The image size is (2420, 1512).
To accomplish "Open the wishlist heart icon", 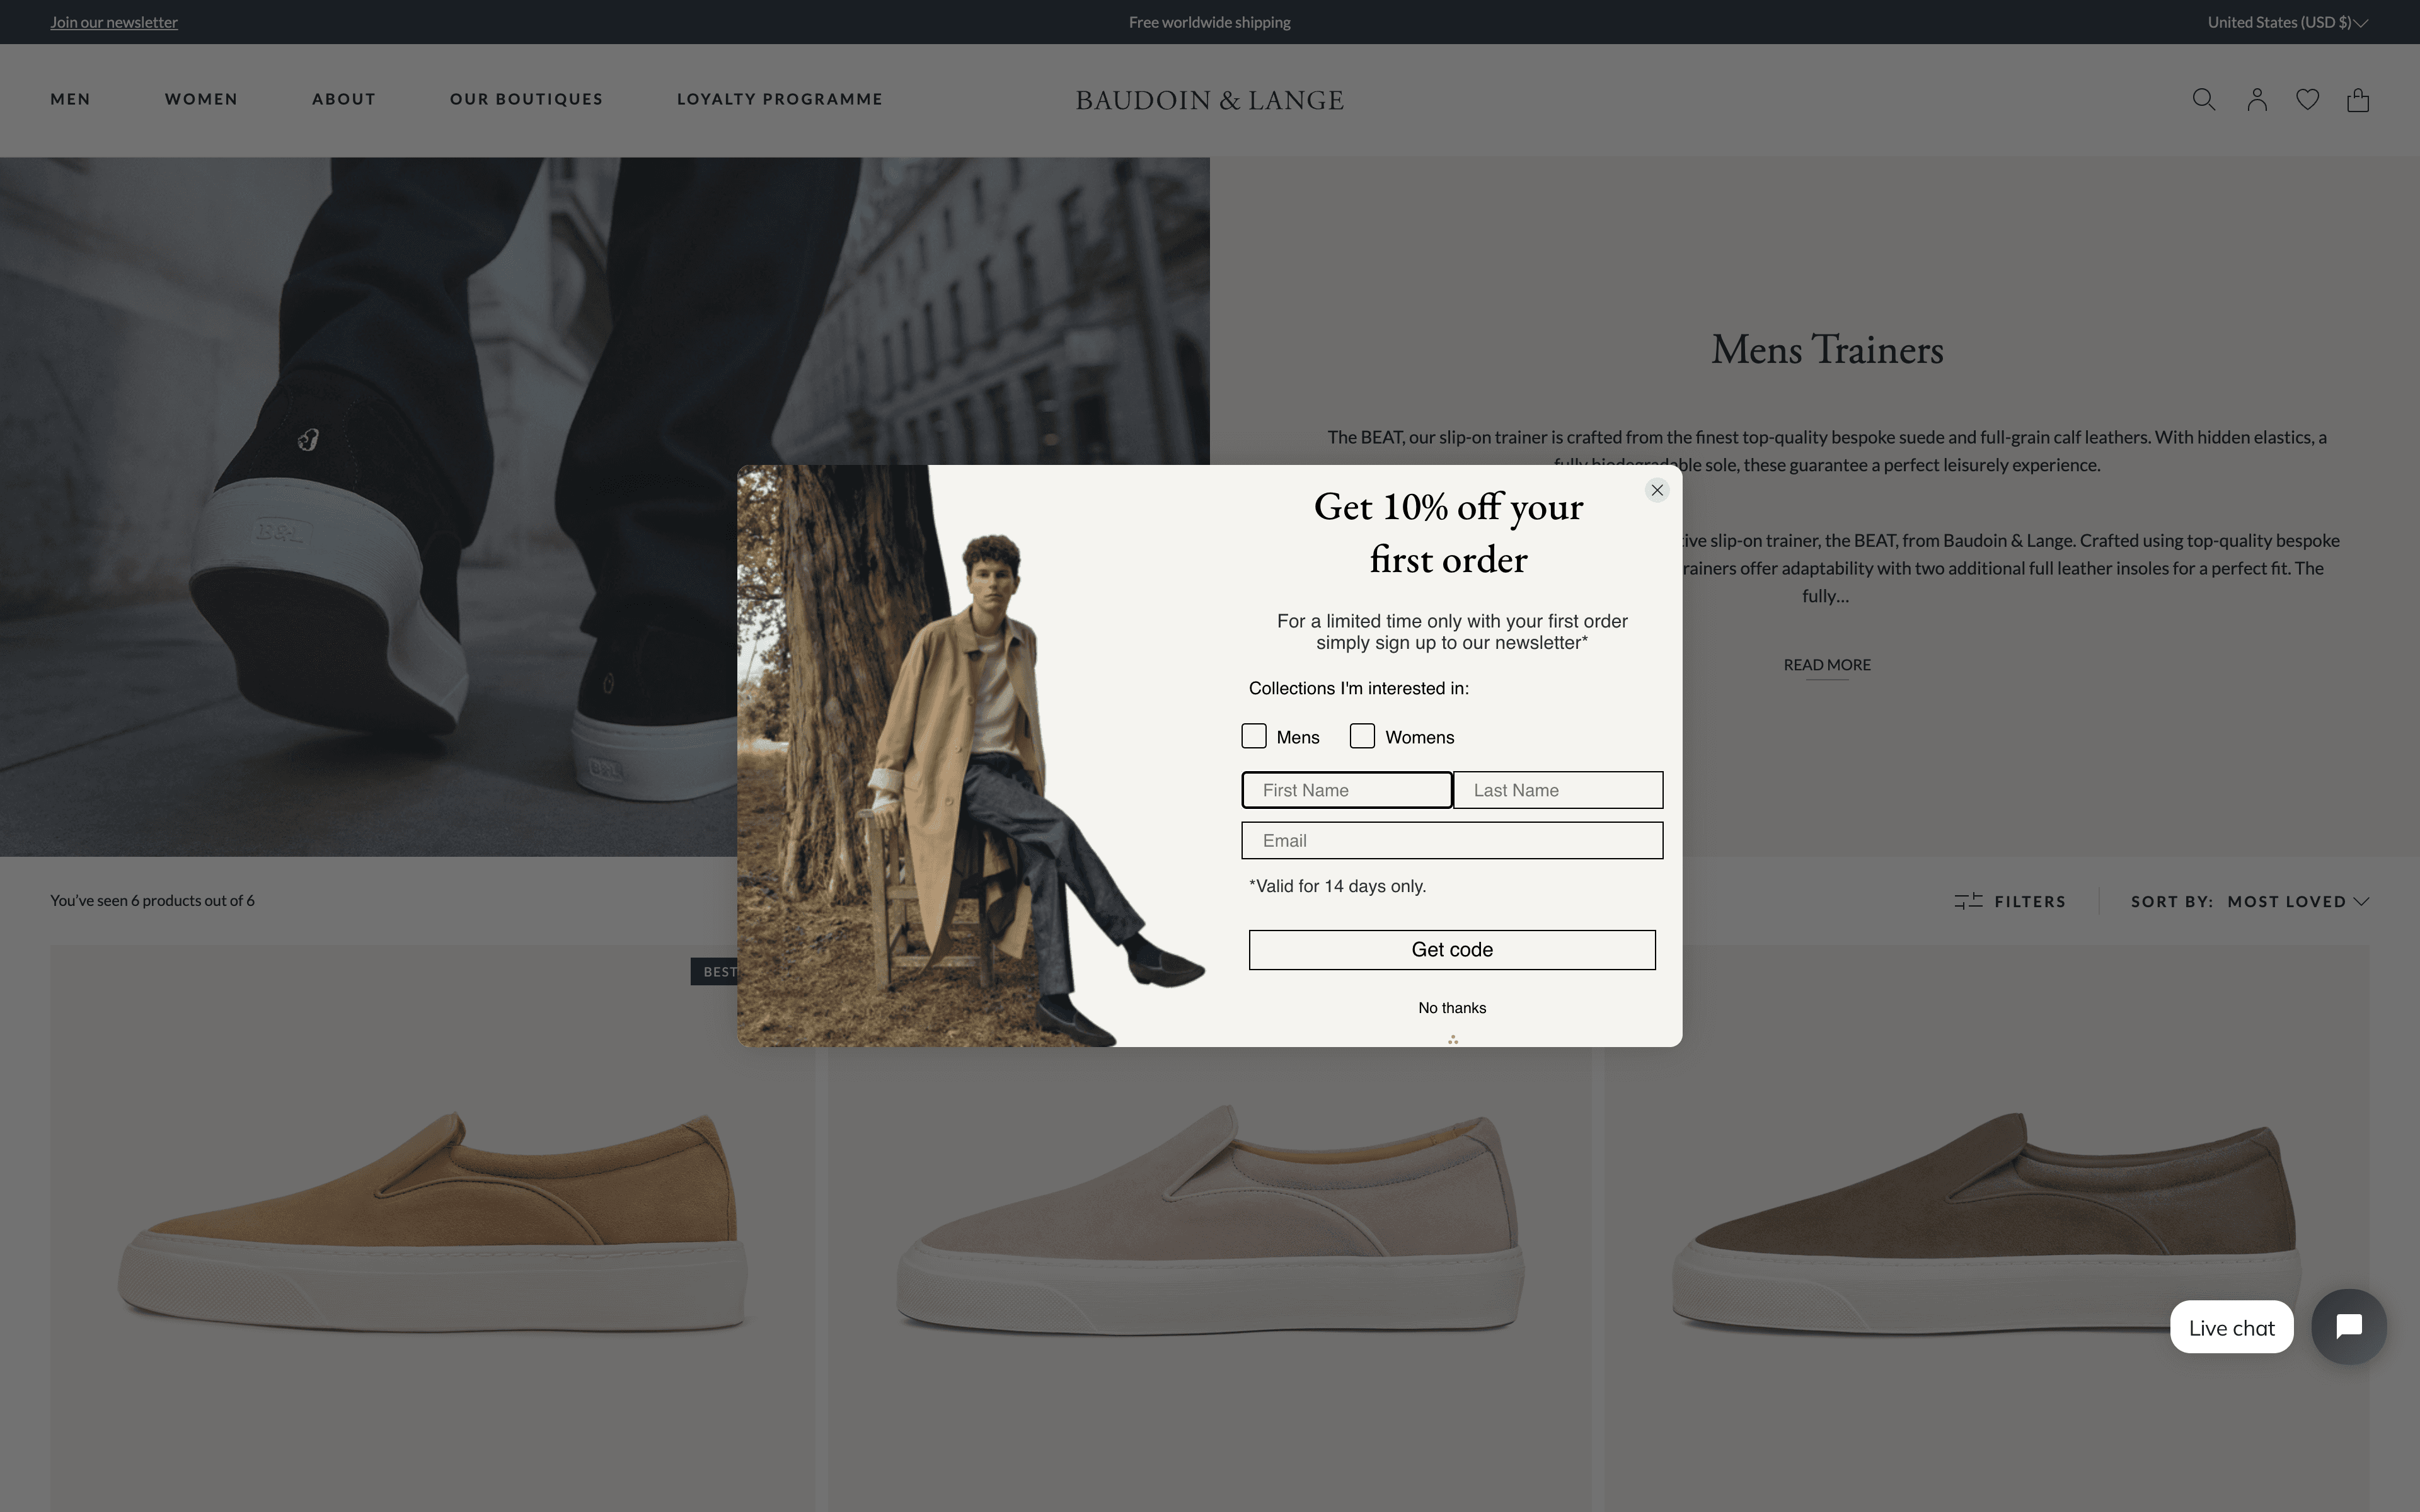I will [x=2307, y=99].
